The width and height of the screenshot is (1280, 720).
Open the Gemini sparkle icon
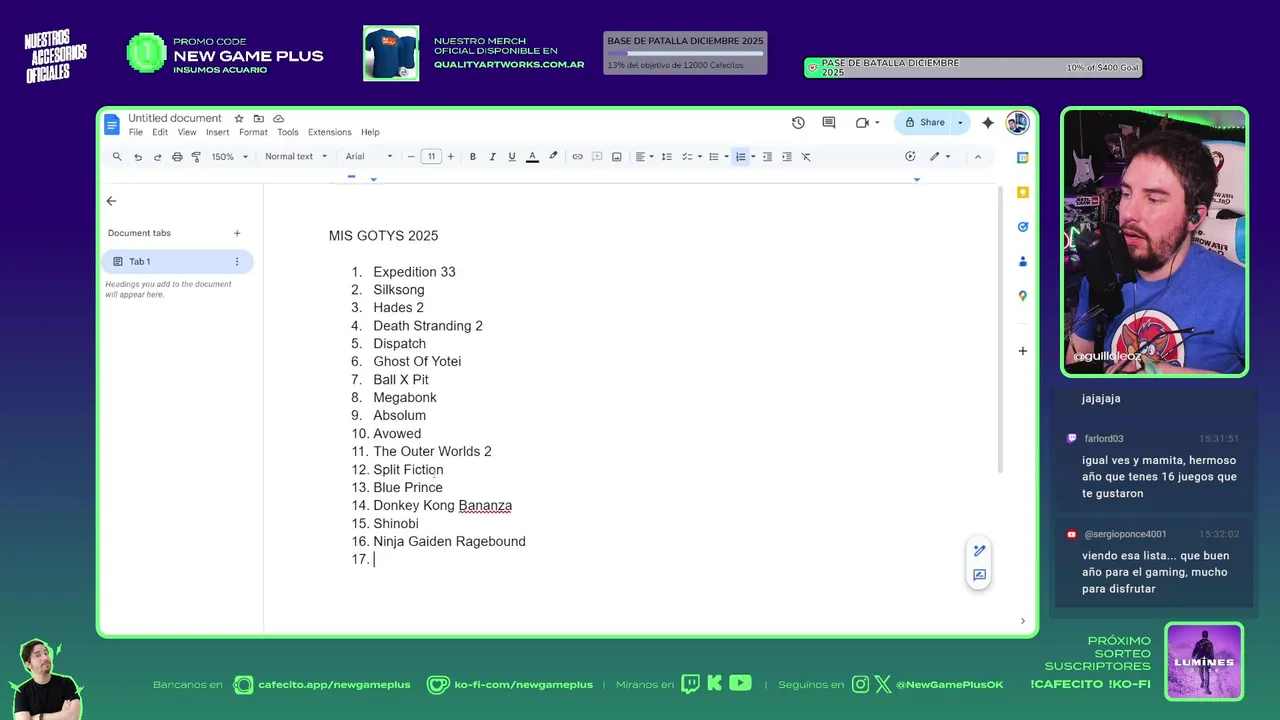point(988,123)
